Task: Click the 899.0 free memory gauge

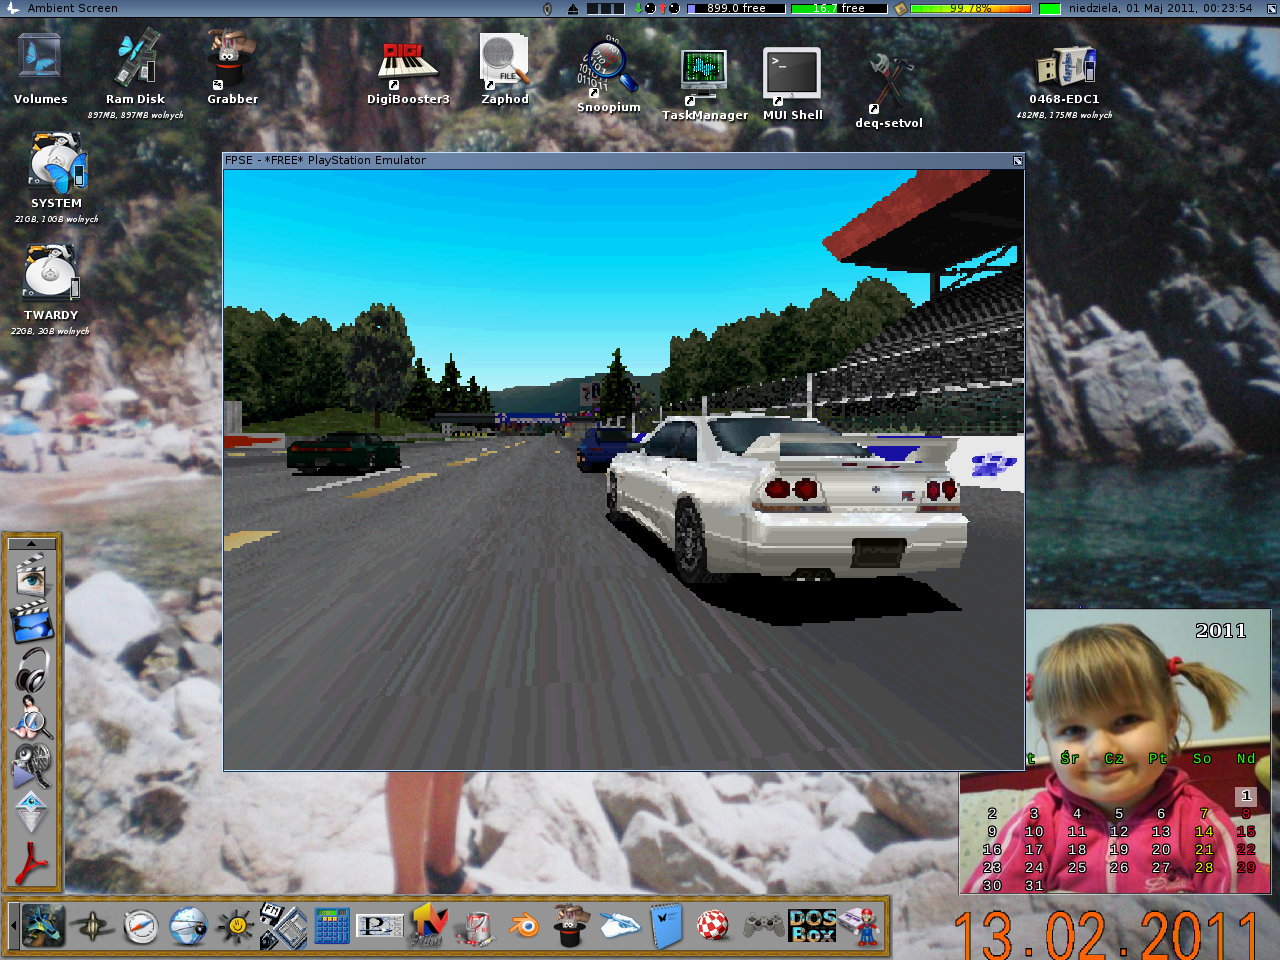Action: tap(736, 8)
